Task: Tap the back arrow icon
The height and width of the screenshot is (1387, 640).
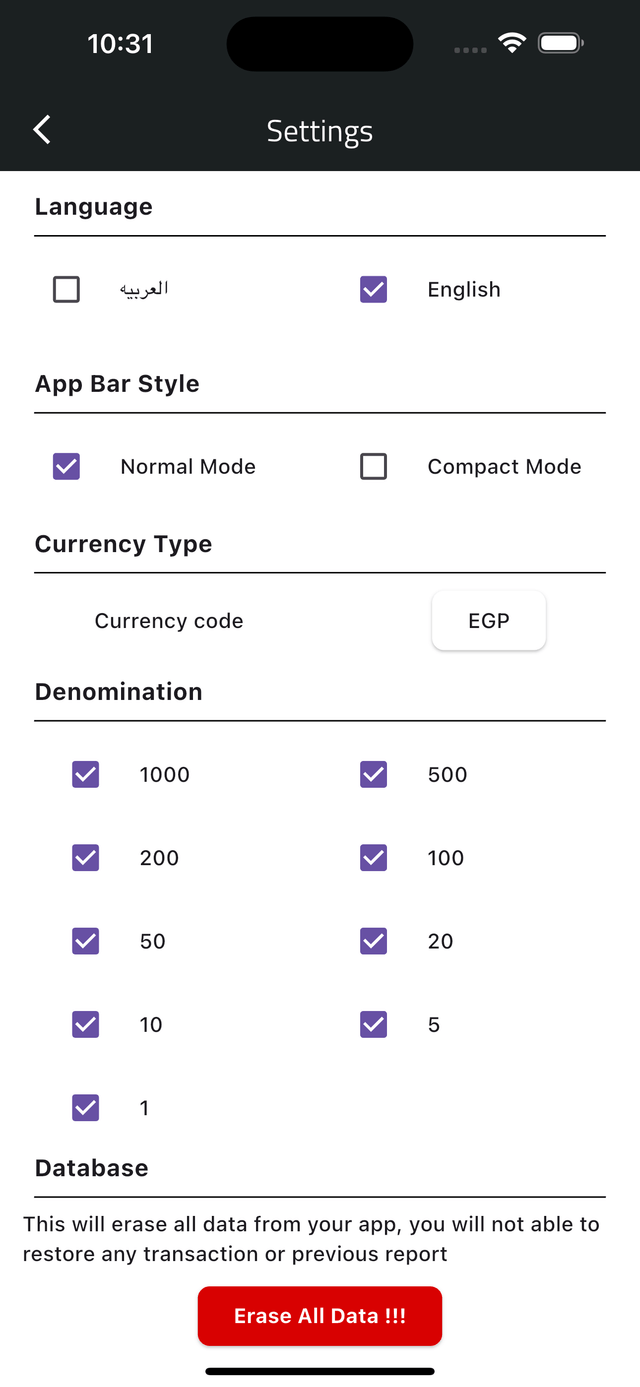Action: 42,130
